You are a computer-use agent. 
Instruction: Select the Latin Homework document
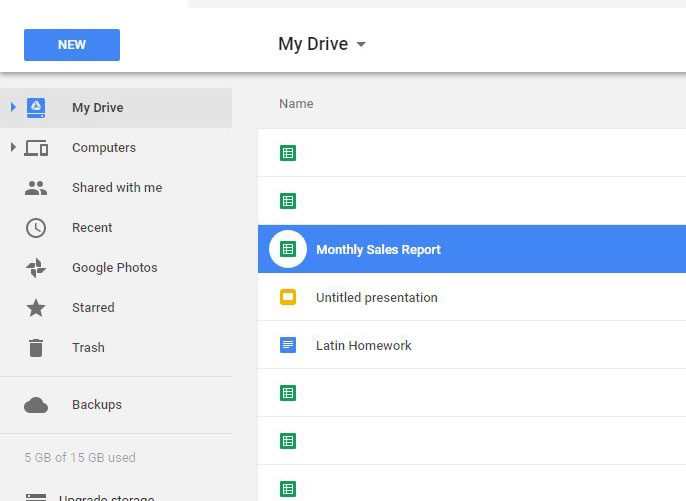click(363, 345)
